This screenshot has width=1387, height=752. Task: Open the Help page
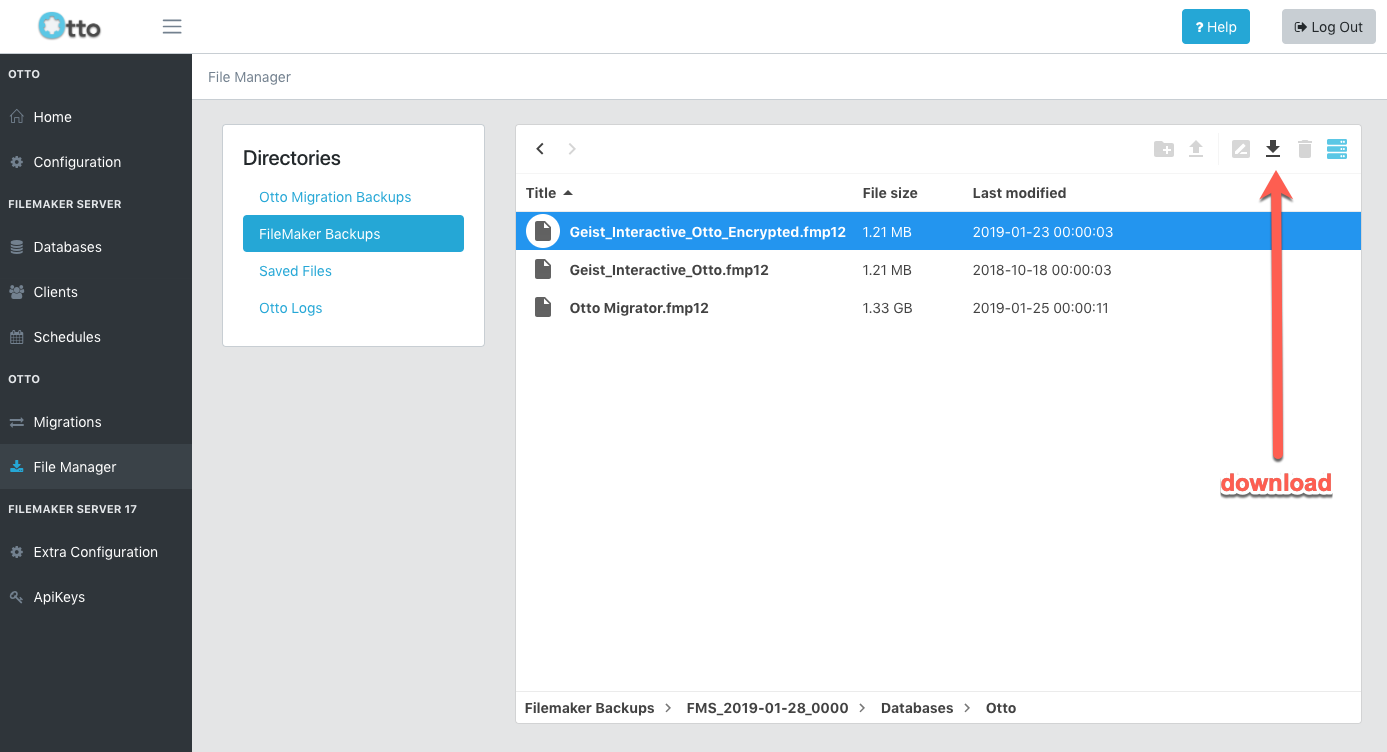[x=1216, y=27]
